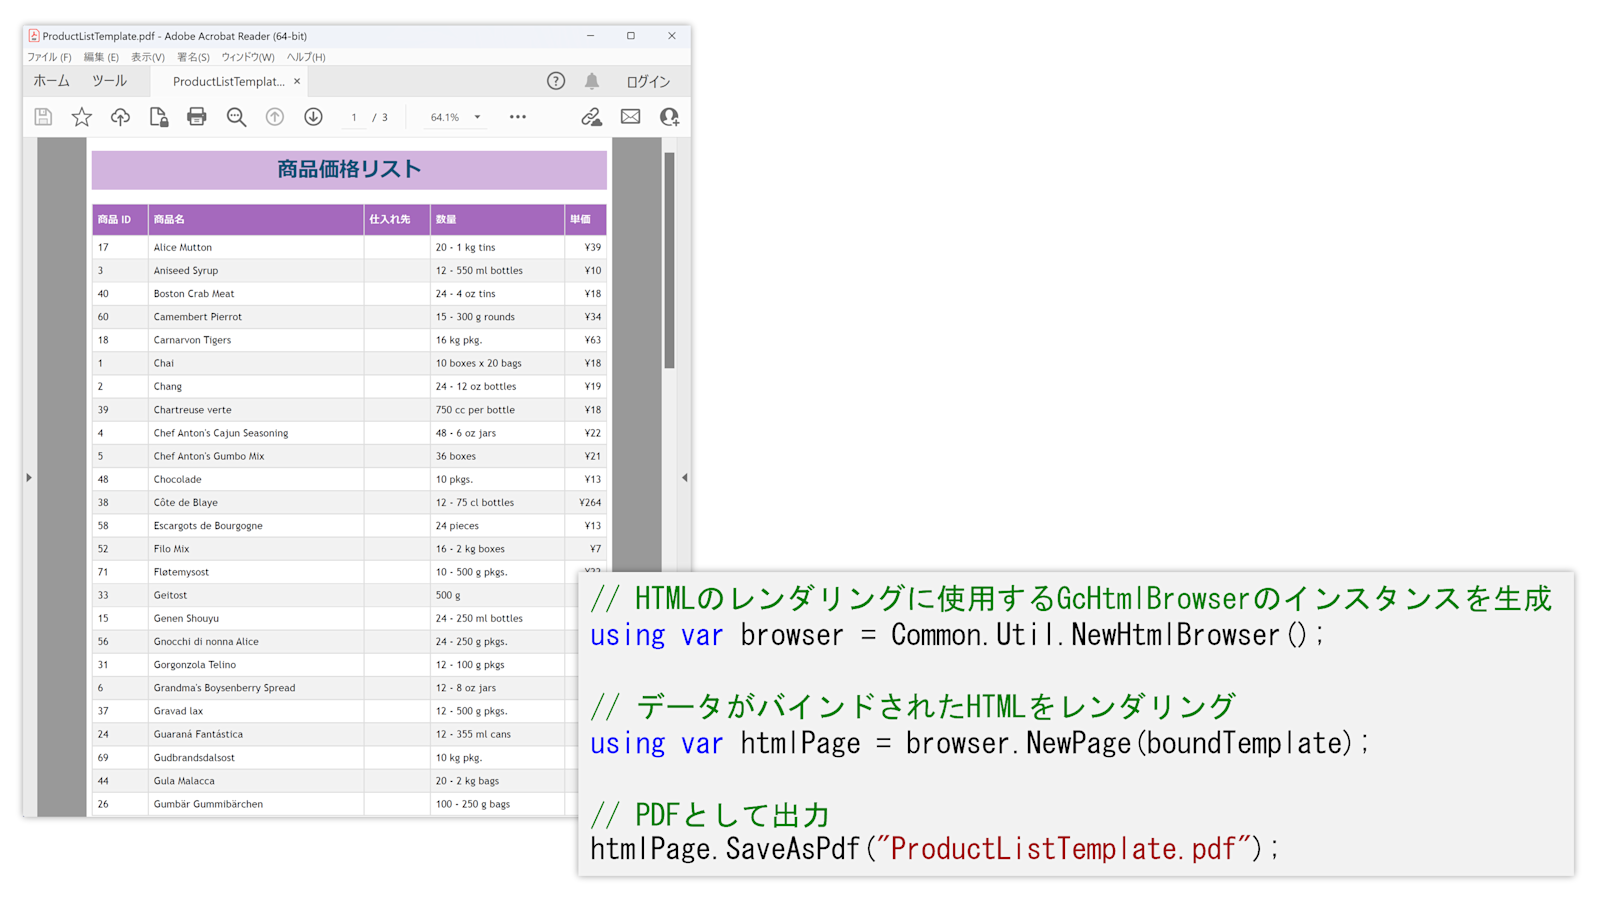Switch to the ホーム tab
Image resolution: width=1600 pixels, height=900 pixels.
coord(52,81)
